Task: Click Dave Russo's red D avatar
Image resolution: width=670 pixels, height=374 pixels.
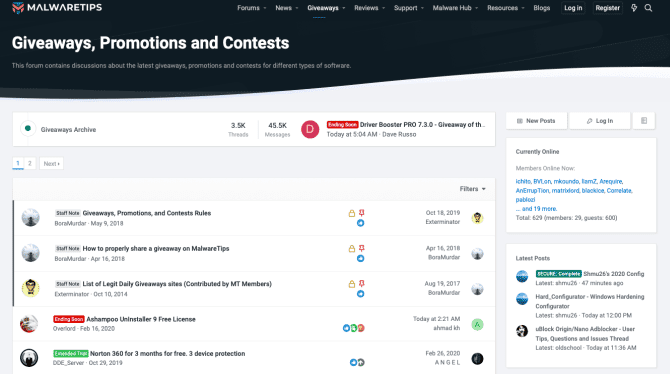Action: coord(310,130)
